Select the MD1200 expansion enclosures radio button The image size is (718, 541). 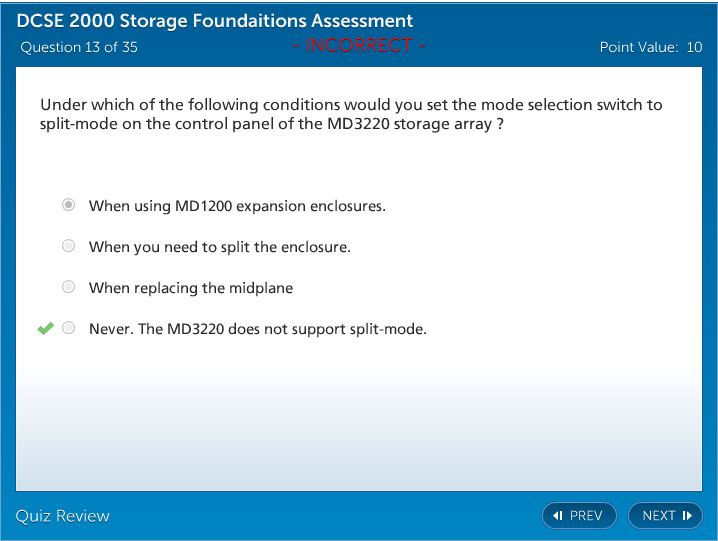point(68,205)
